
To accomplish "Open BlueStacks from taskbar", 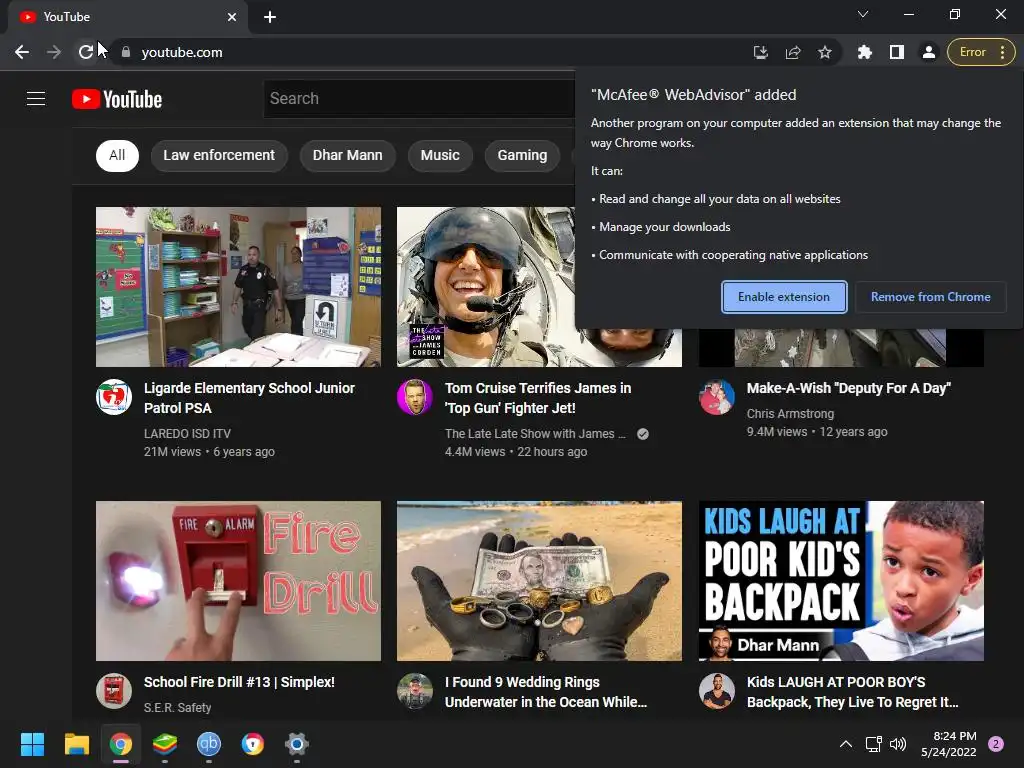I will [x=165, y=744].
